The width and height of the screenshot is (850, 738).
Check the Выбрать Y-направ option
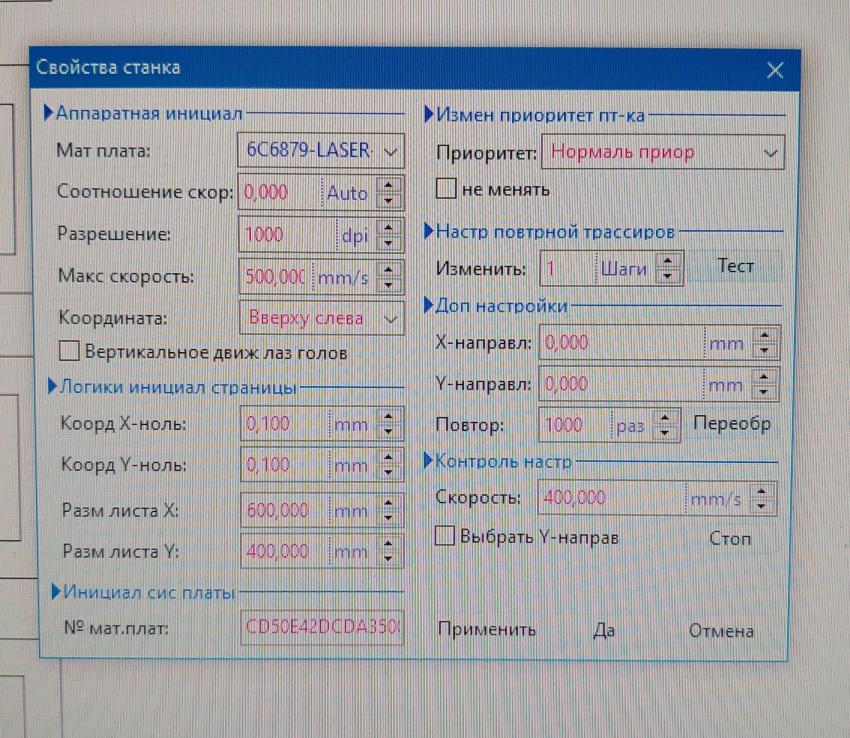[446, 537]
